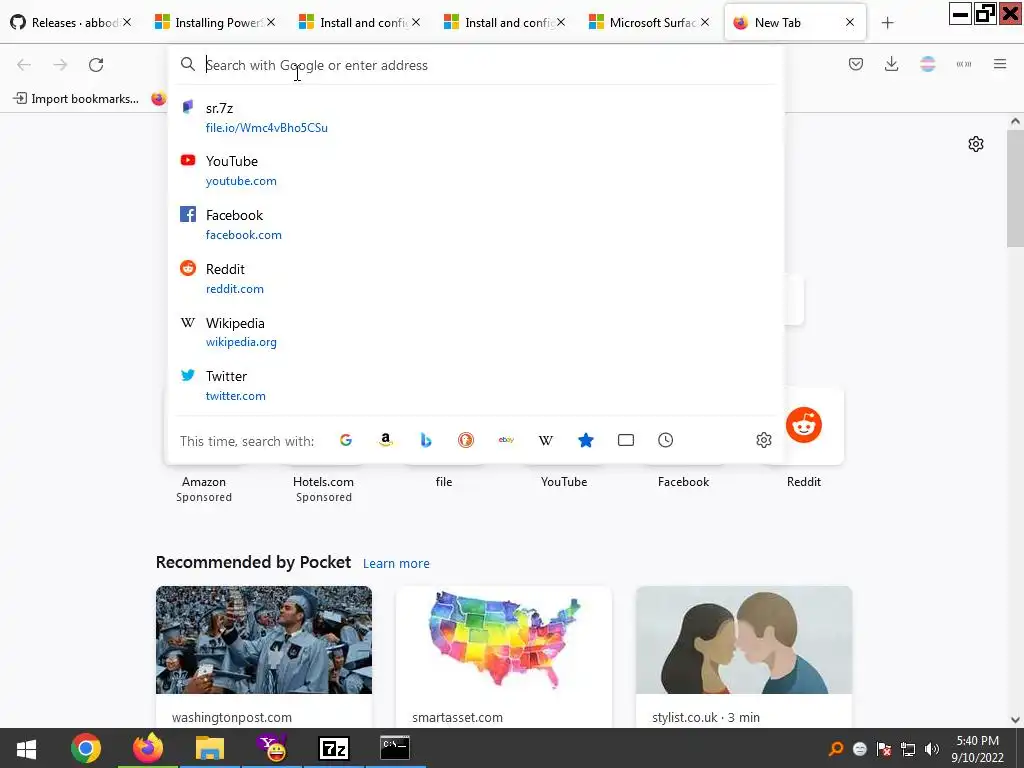The width and height of the screenshot is (1024, 768).
Task: Open the YouTube shortcut label
Action: tap(564, 482)
